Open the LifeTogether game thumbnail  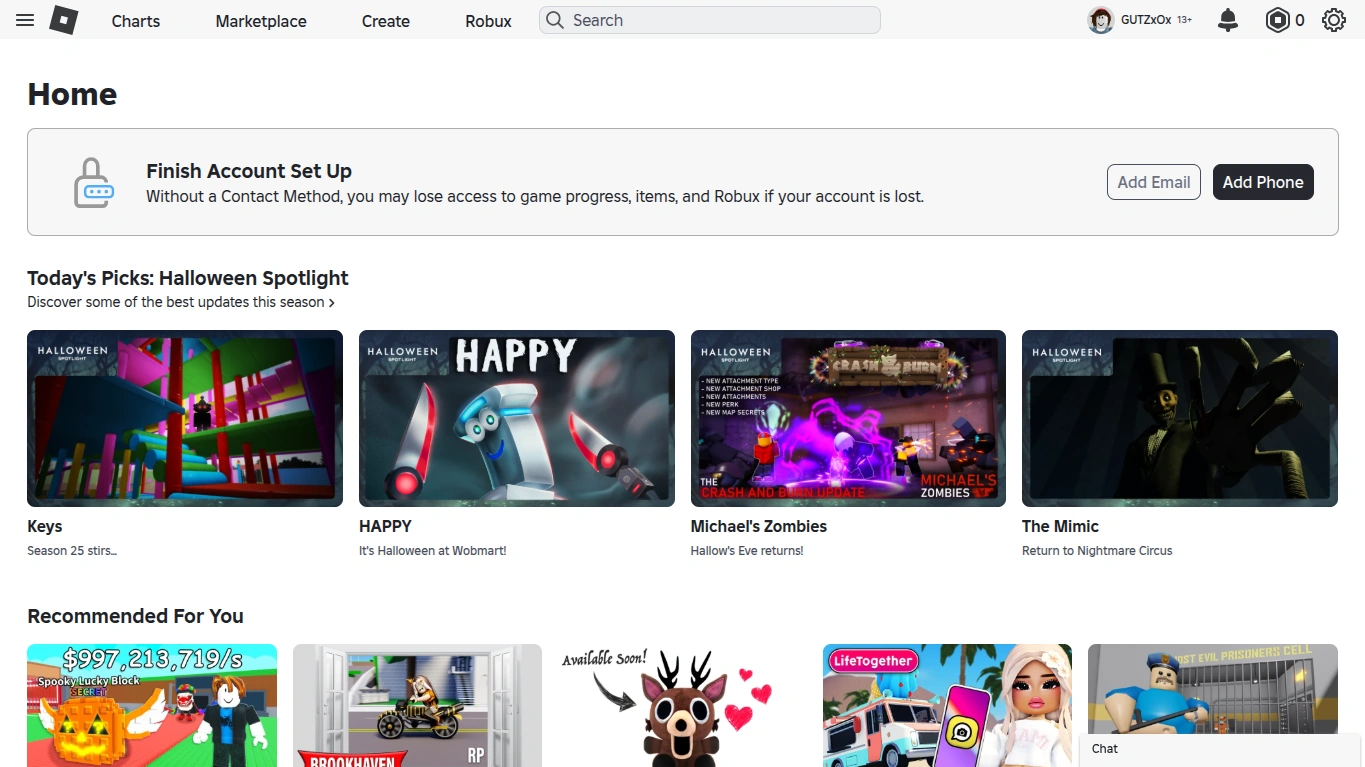947,705
